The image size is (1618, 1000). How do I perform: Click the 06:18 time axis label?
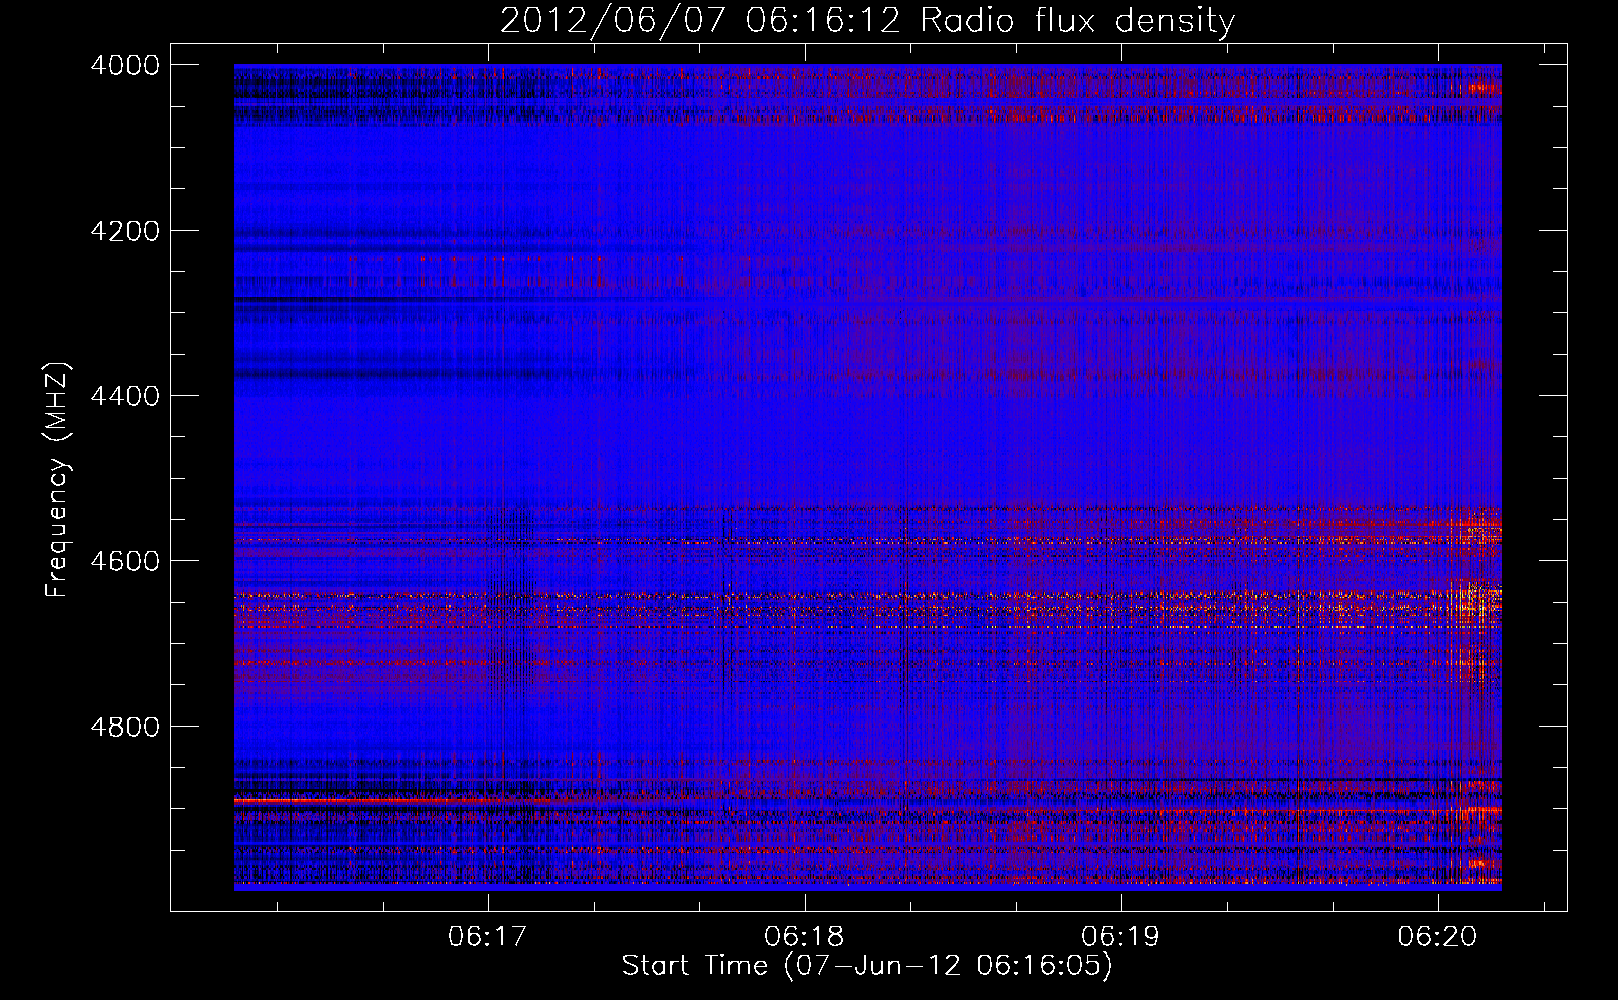click(804, 937)
